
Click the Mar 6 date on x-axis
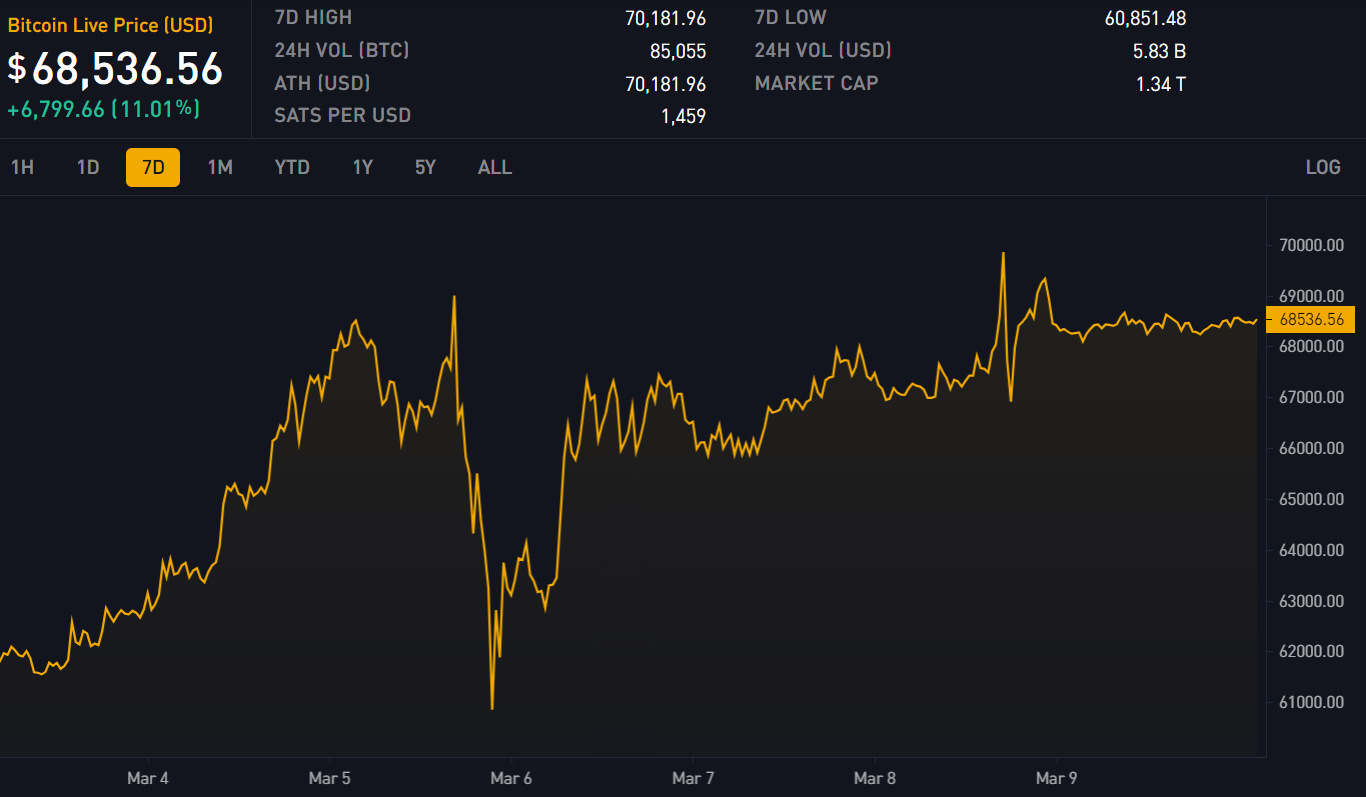click(x=511, y=778)
